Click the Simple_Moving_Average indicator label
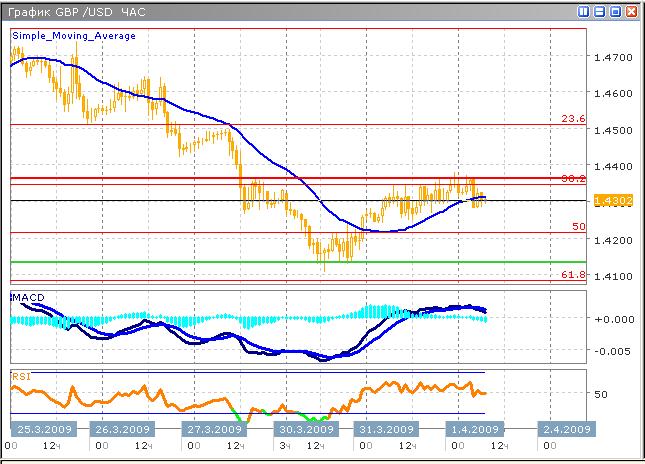This screenshot has height=464, width=645. [x=74, y=35]
